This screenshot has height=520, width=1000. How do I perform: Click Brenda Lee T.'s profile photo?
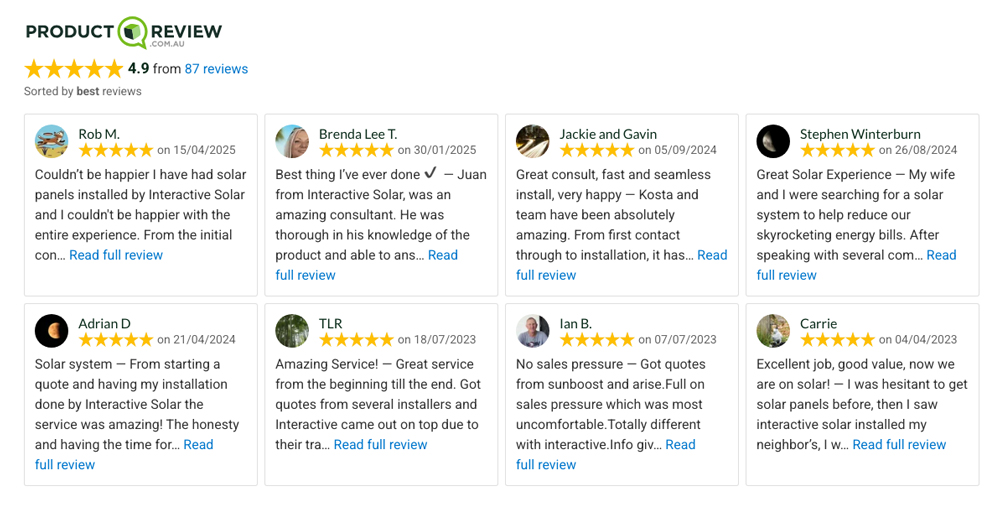[292, 141]
